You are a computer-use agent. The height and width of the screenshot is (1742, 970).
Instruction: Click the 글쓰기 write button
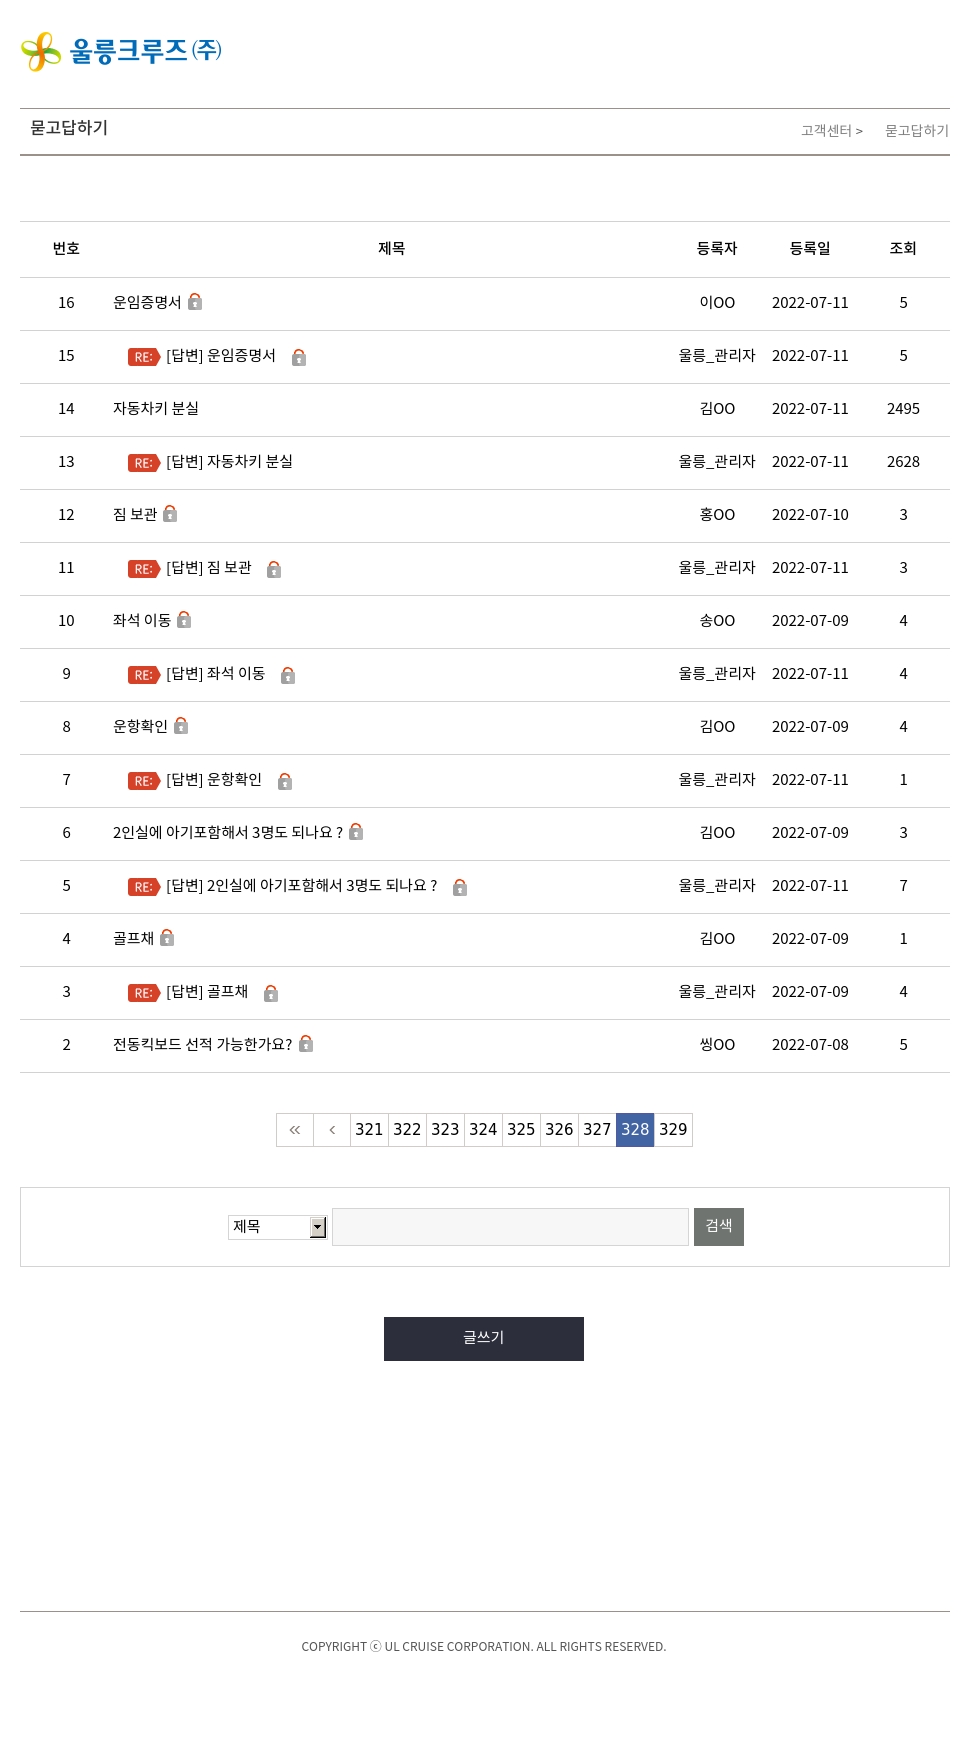point(484,1339)
